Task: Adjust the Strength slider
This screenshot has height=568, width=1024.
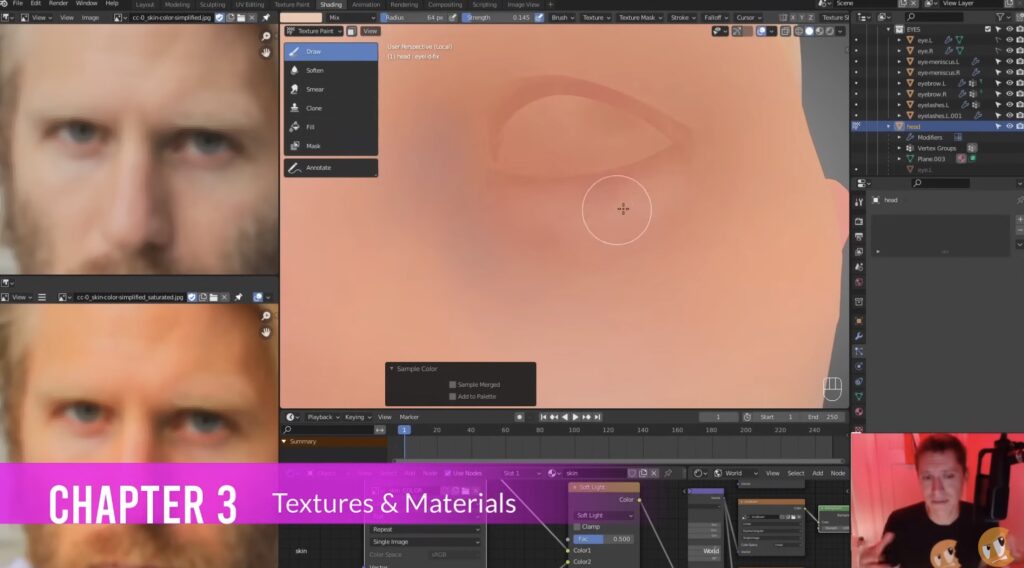Action: (497, 18)
